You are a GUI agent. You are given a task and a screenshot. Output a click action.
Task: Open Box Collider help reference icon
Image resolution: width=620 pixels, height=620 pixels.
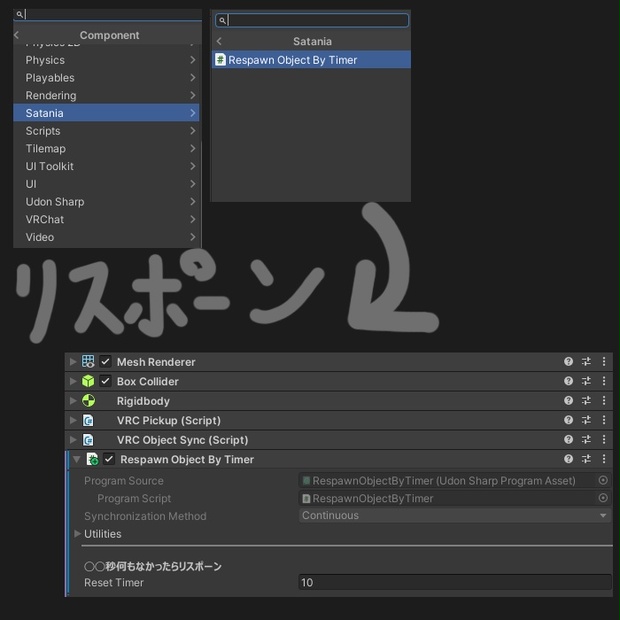pyautogui.click(x=568, y=381)
